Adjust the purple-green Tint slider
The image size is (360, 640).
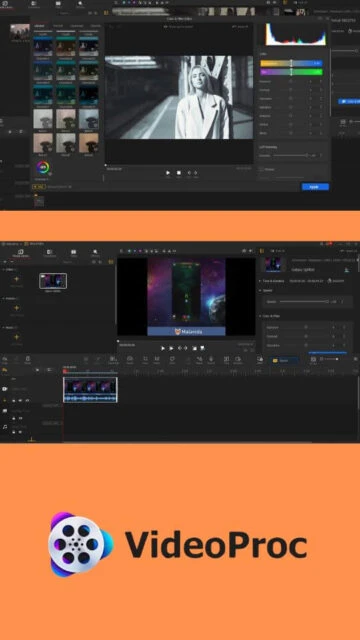click(291, 72)
